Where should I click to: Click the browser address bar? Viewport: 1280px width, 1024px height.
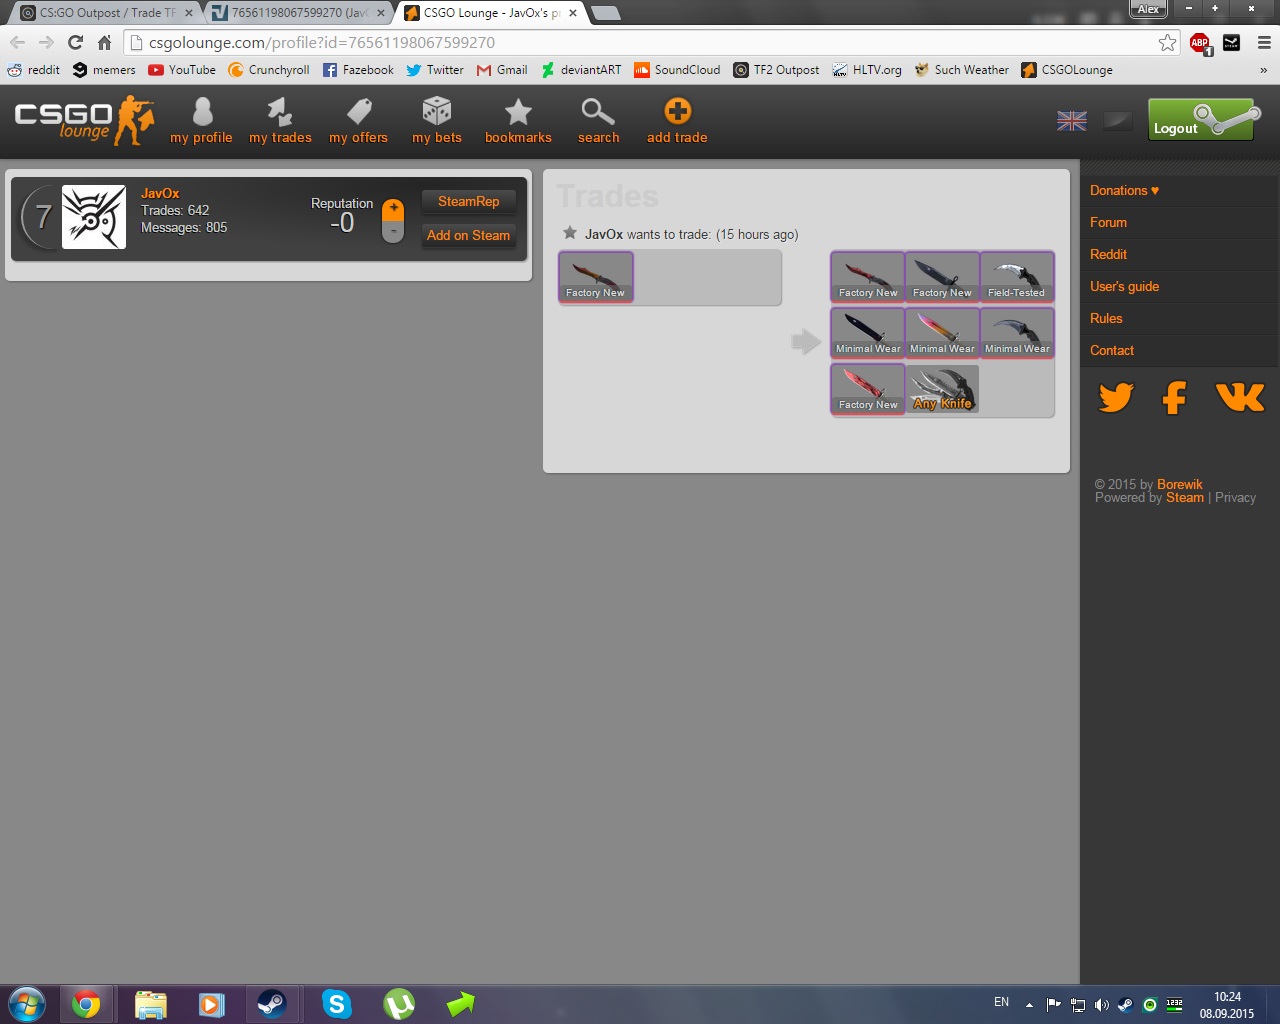640,42
